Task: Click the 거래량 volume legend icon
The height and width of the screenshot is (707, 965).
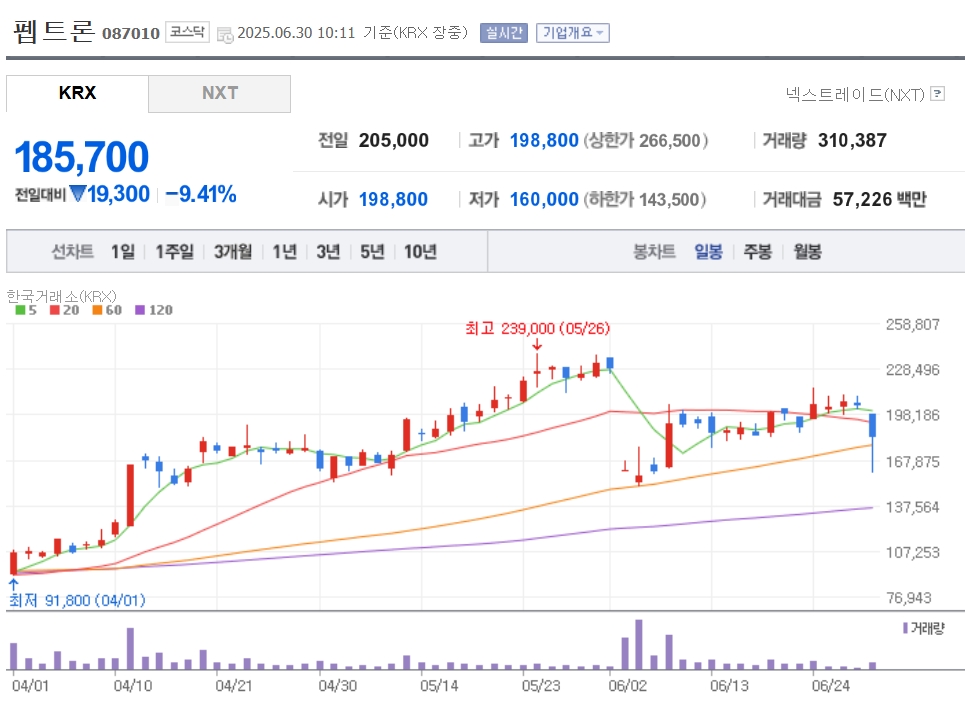Action: click(905, 628)
